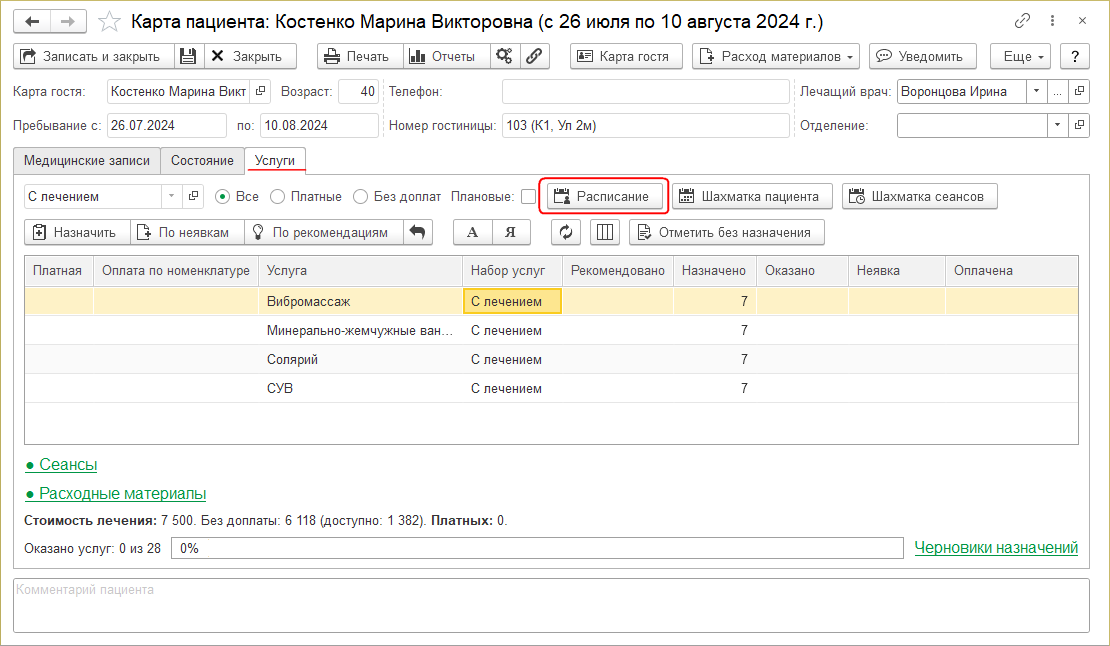This screenshot has height=646, width=1110.
Task: Open the Черновики назначений link
Action: tap(996, 548)
